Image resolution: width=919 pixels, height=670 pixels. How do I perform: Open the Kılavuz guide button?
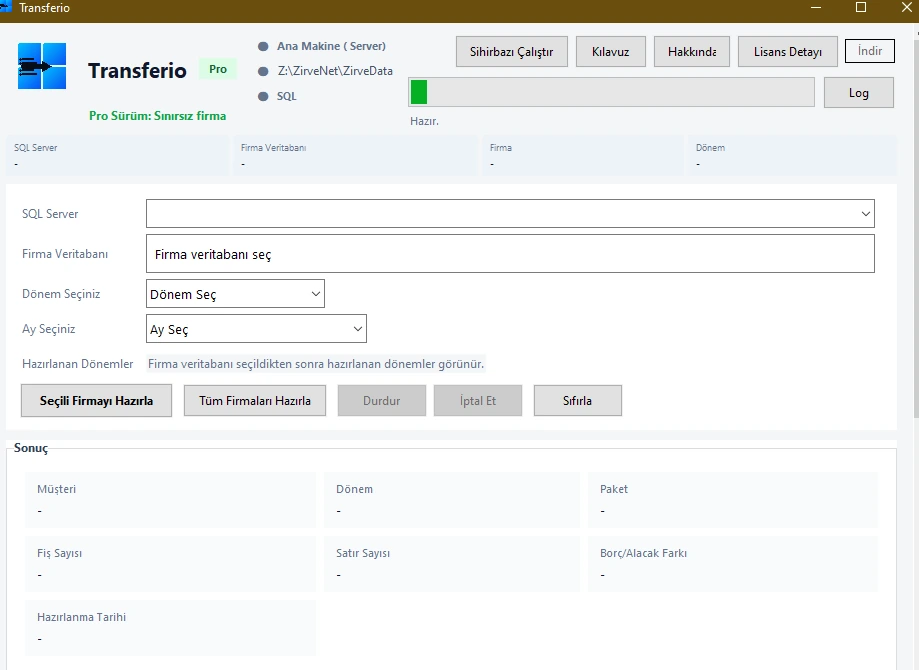(611, 52)
